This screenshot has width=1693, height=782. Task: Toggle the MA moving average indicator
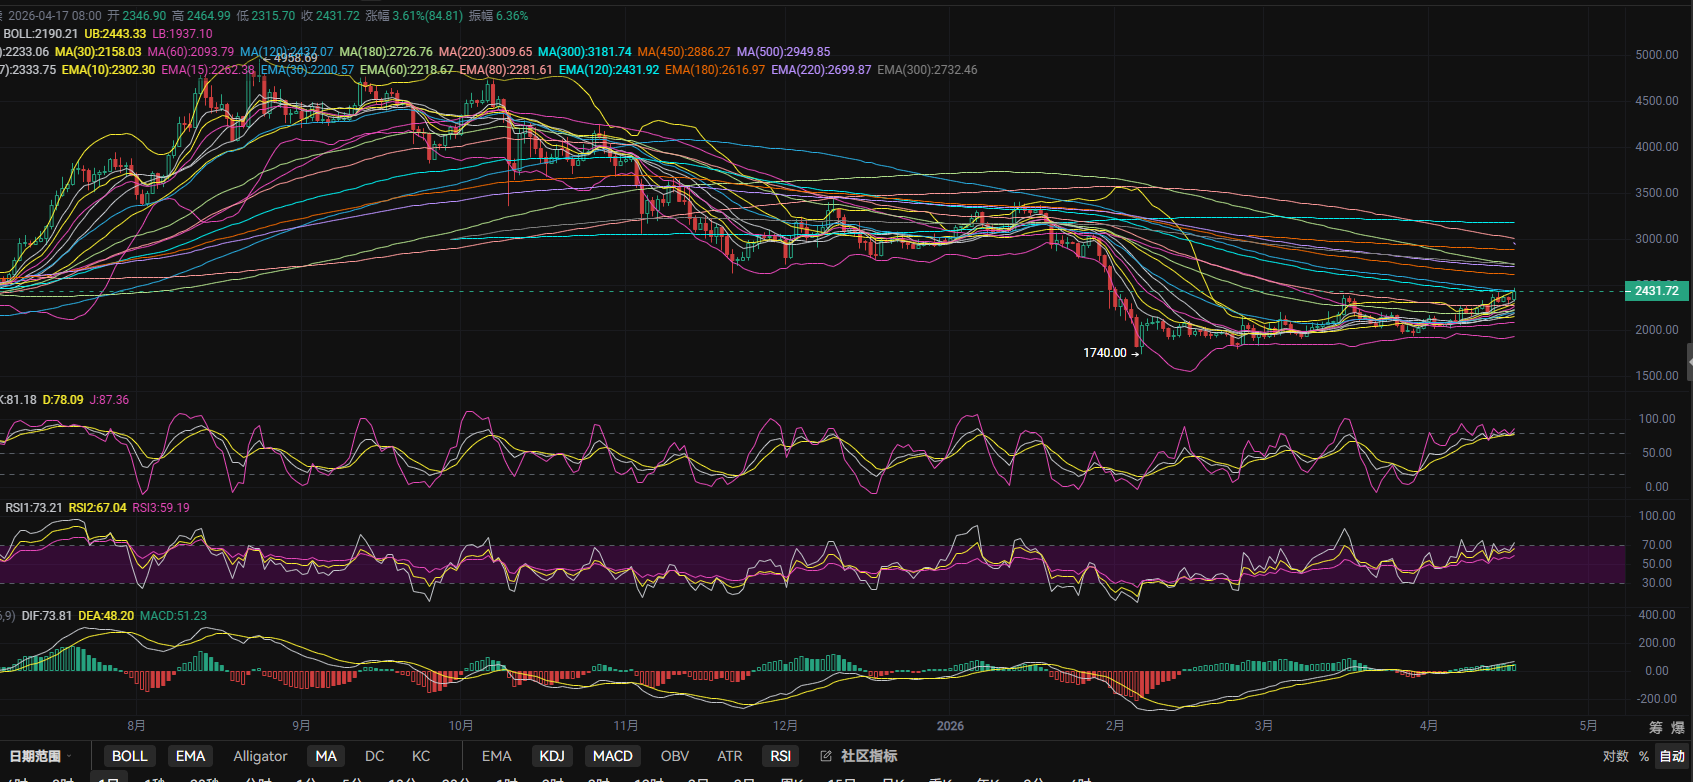coord(326,756)
